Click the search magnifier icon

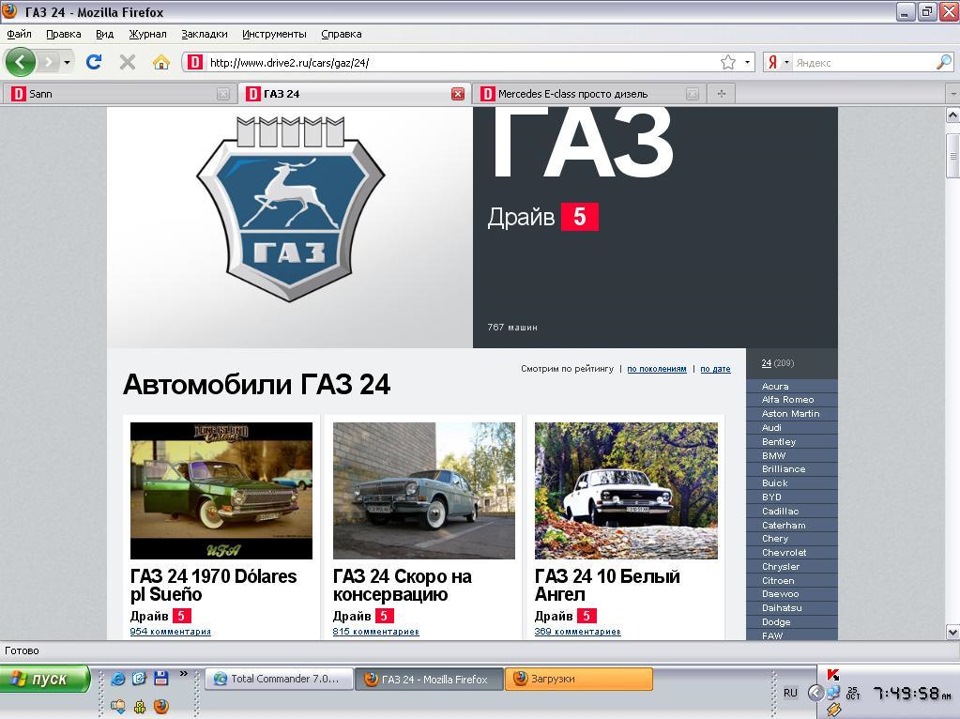944,62
